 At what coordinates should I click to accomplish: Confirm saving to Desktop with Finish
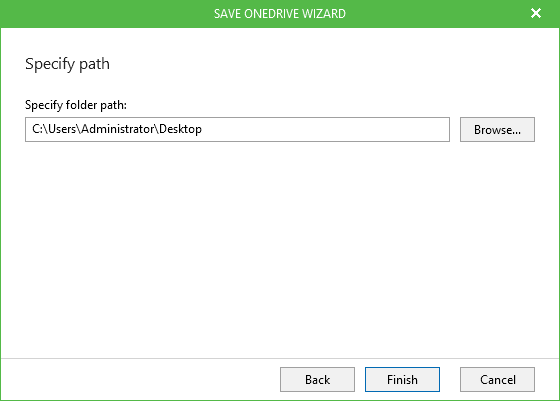tap(402, 380)
